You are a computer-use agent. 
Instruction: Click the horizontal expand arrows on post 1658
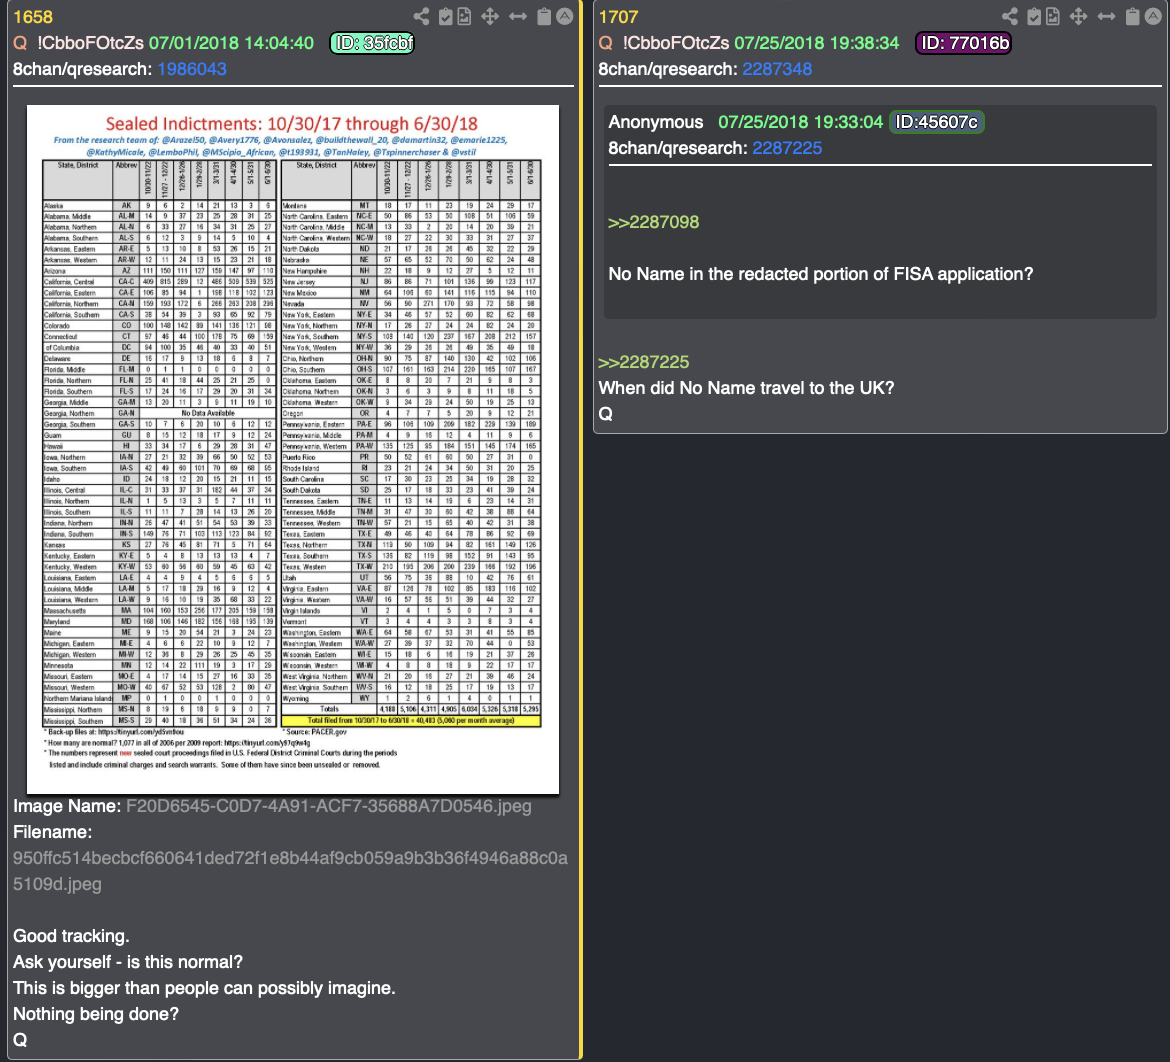(x=518, y=16)
